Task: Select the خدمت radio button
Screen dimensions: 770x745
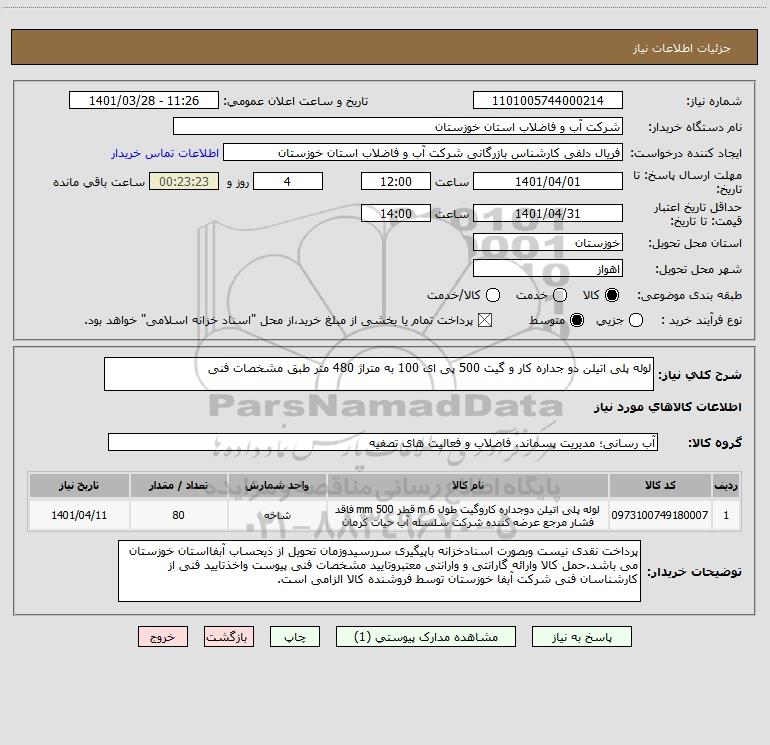Action: click(x=560, y=295)
